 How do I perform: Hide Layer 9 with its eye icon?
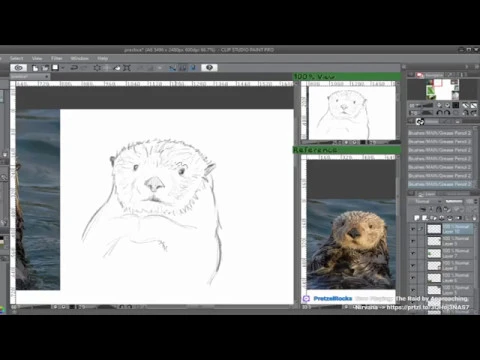click(413, 241)
